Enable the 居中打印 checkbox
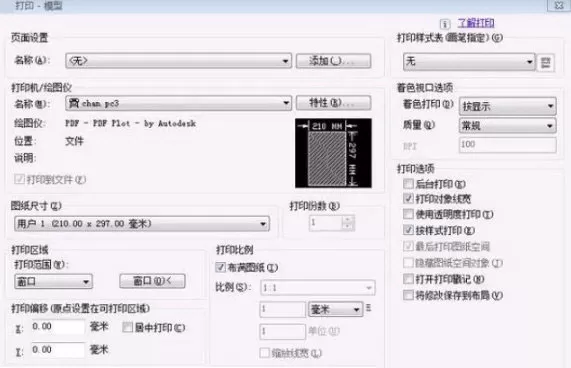571x368 pixels. 127,327
